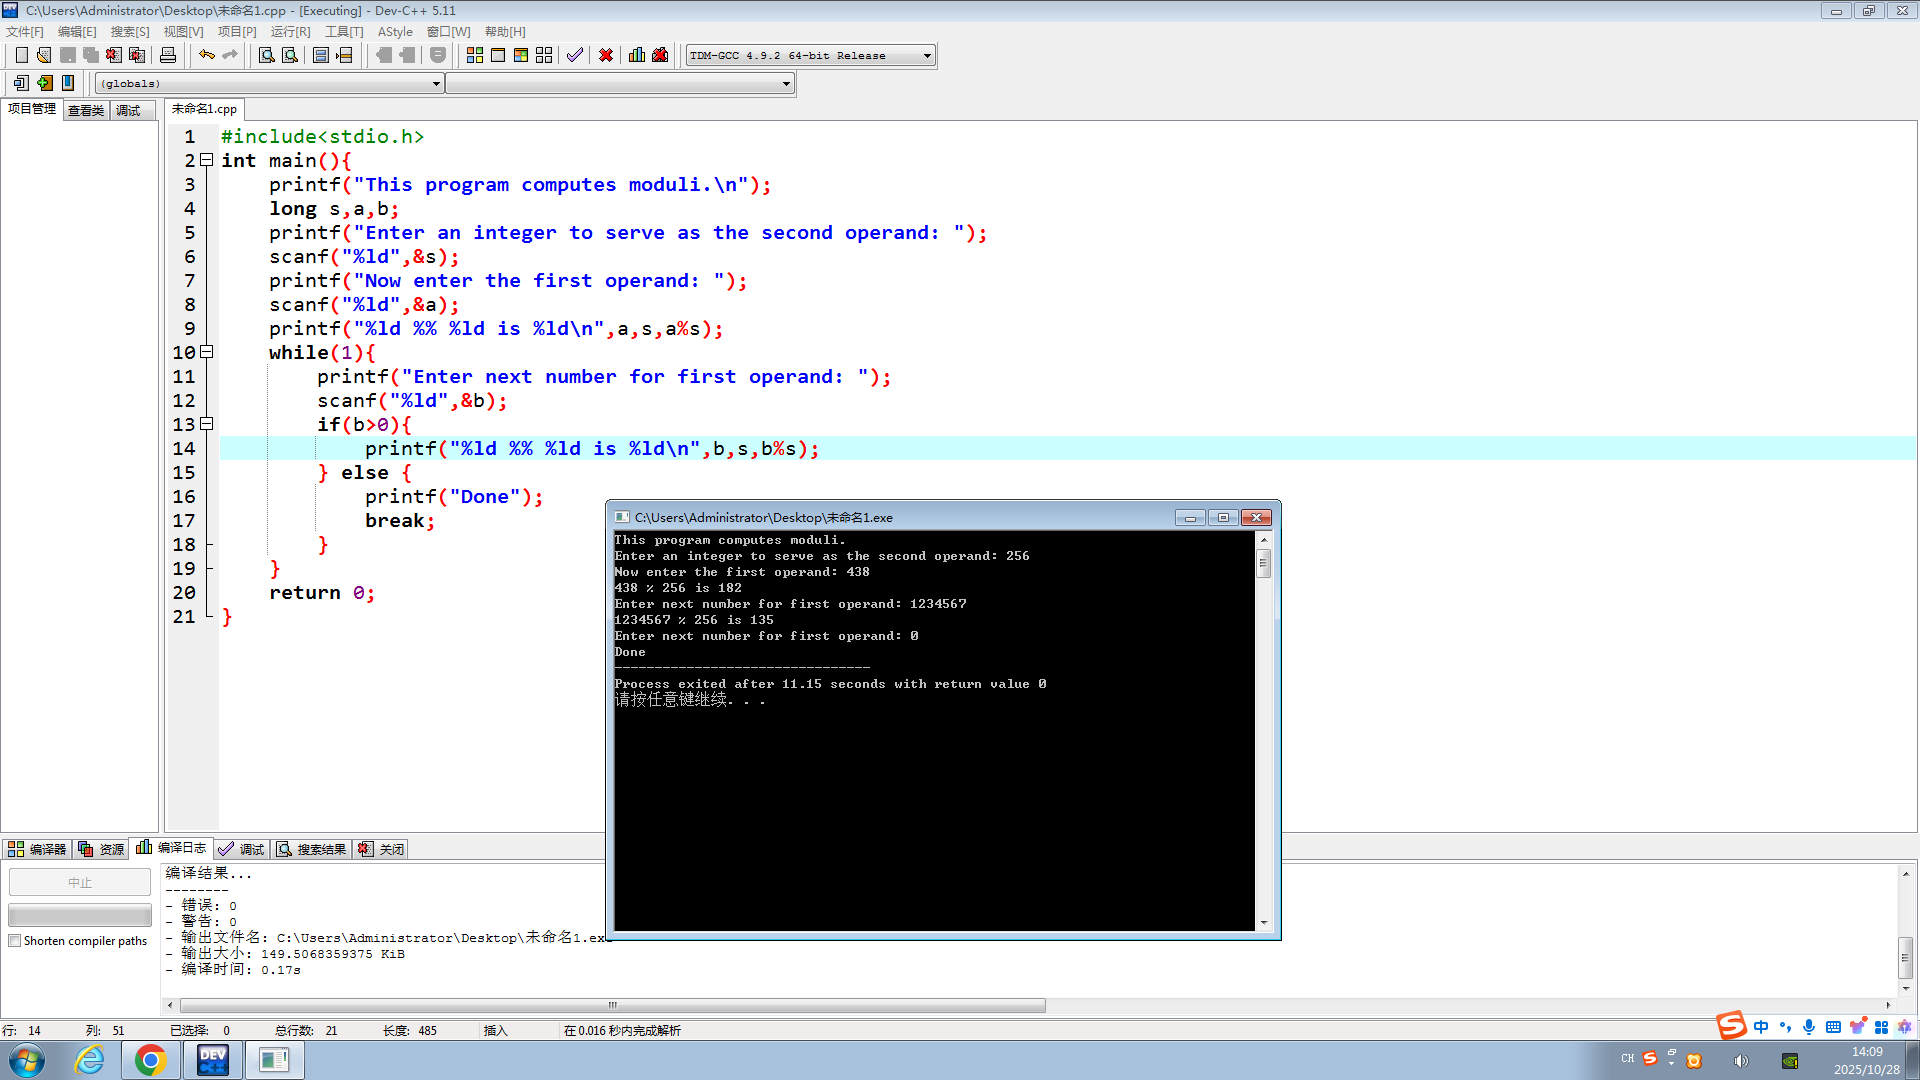Viewport: 1920px width, 1080px height.
Task: Click the red X stop execution icon
Action: click(606, 55)
